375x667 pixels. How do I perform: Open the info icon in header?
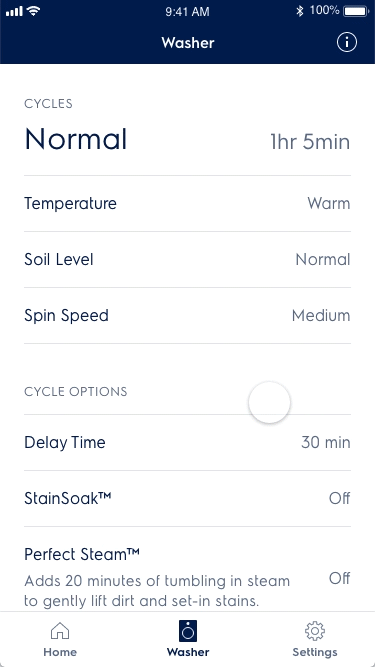coord(347,43)
